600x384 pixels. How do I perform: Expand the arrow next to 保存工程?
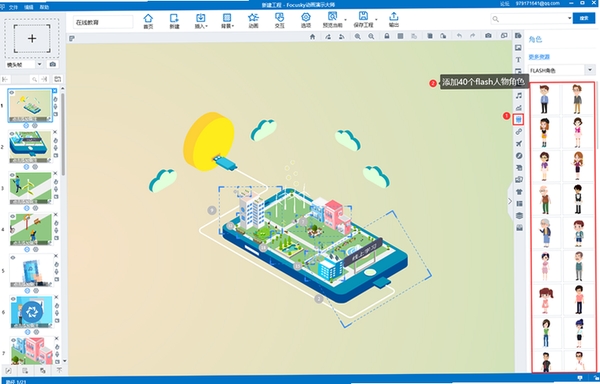pyautogui.click(x=376, y=20)
